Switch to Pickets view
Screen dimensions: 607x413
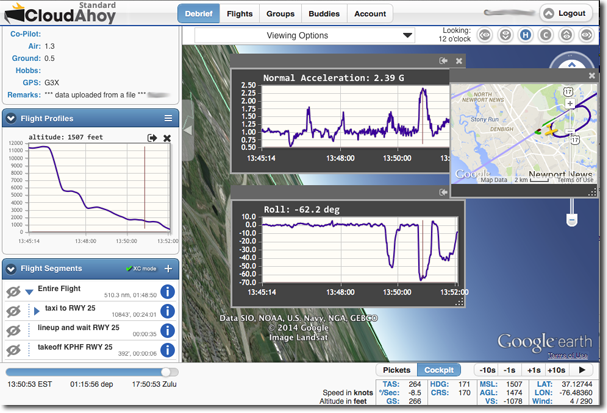[x=396, y=370]
